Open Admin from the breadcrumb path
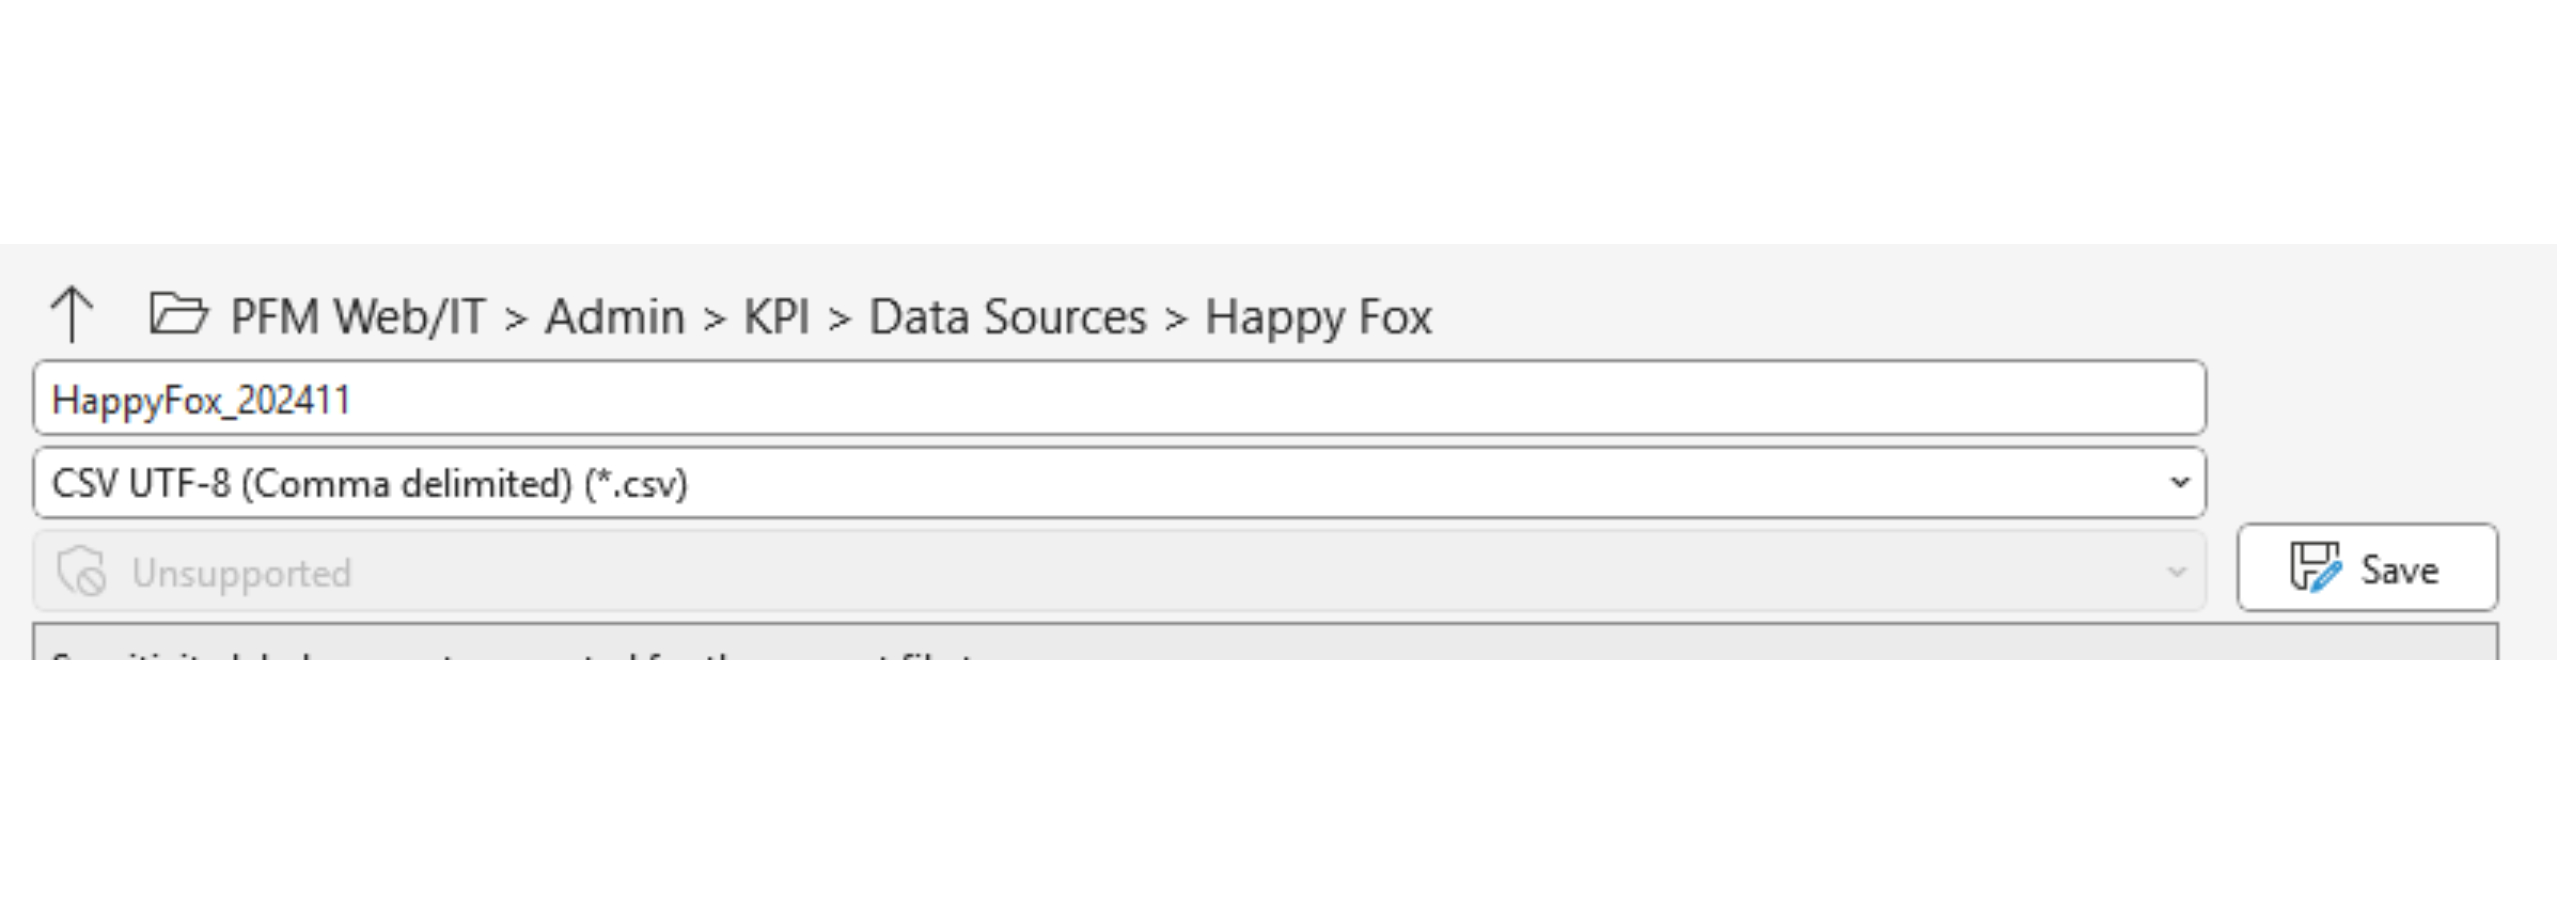2557x904 pixels. pyautogui.click(x=615, y=315)
